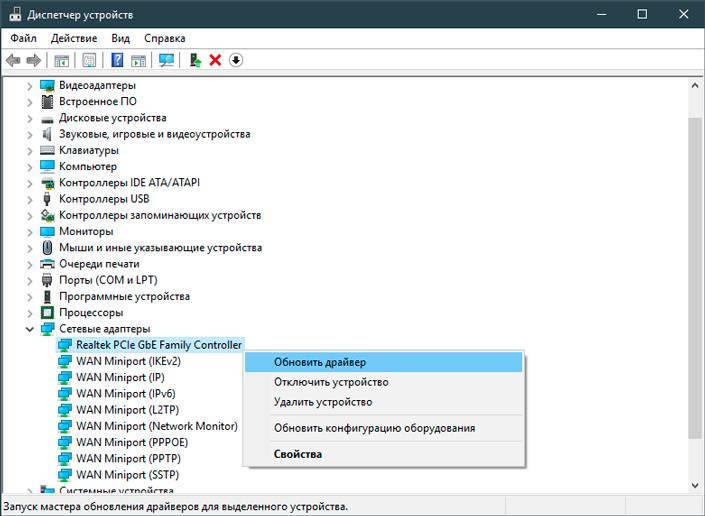The width and height of the screenshot is (705, 516).
Task: Select WAN Miniport (PPTP)
Action: pos(129,458)
